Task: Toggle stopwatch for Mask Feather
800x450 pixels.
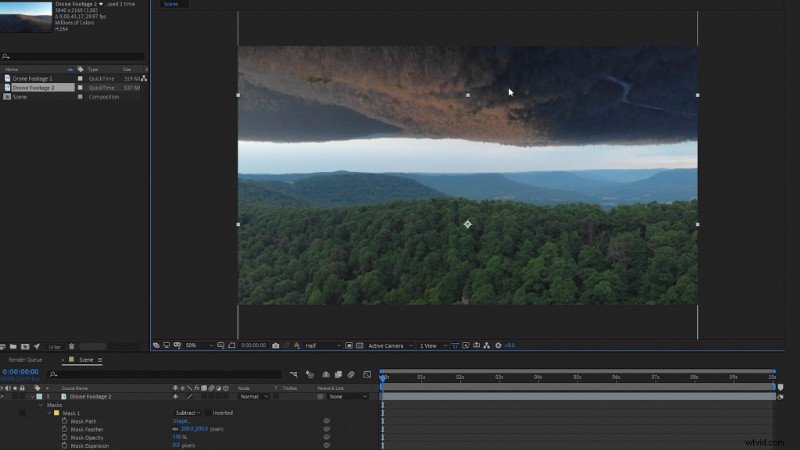Action: [64, 430]
